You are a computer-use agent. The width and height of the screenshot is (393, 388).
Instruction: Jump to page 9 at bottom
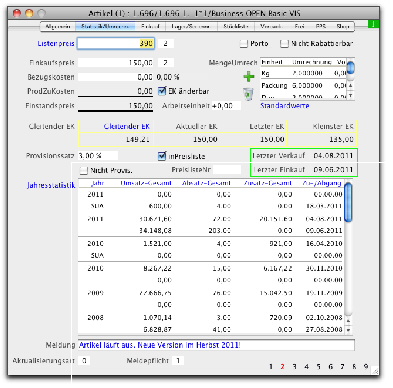point(366,367)
